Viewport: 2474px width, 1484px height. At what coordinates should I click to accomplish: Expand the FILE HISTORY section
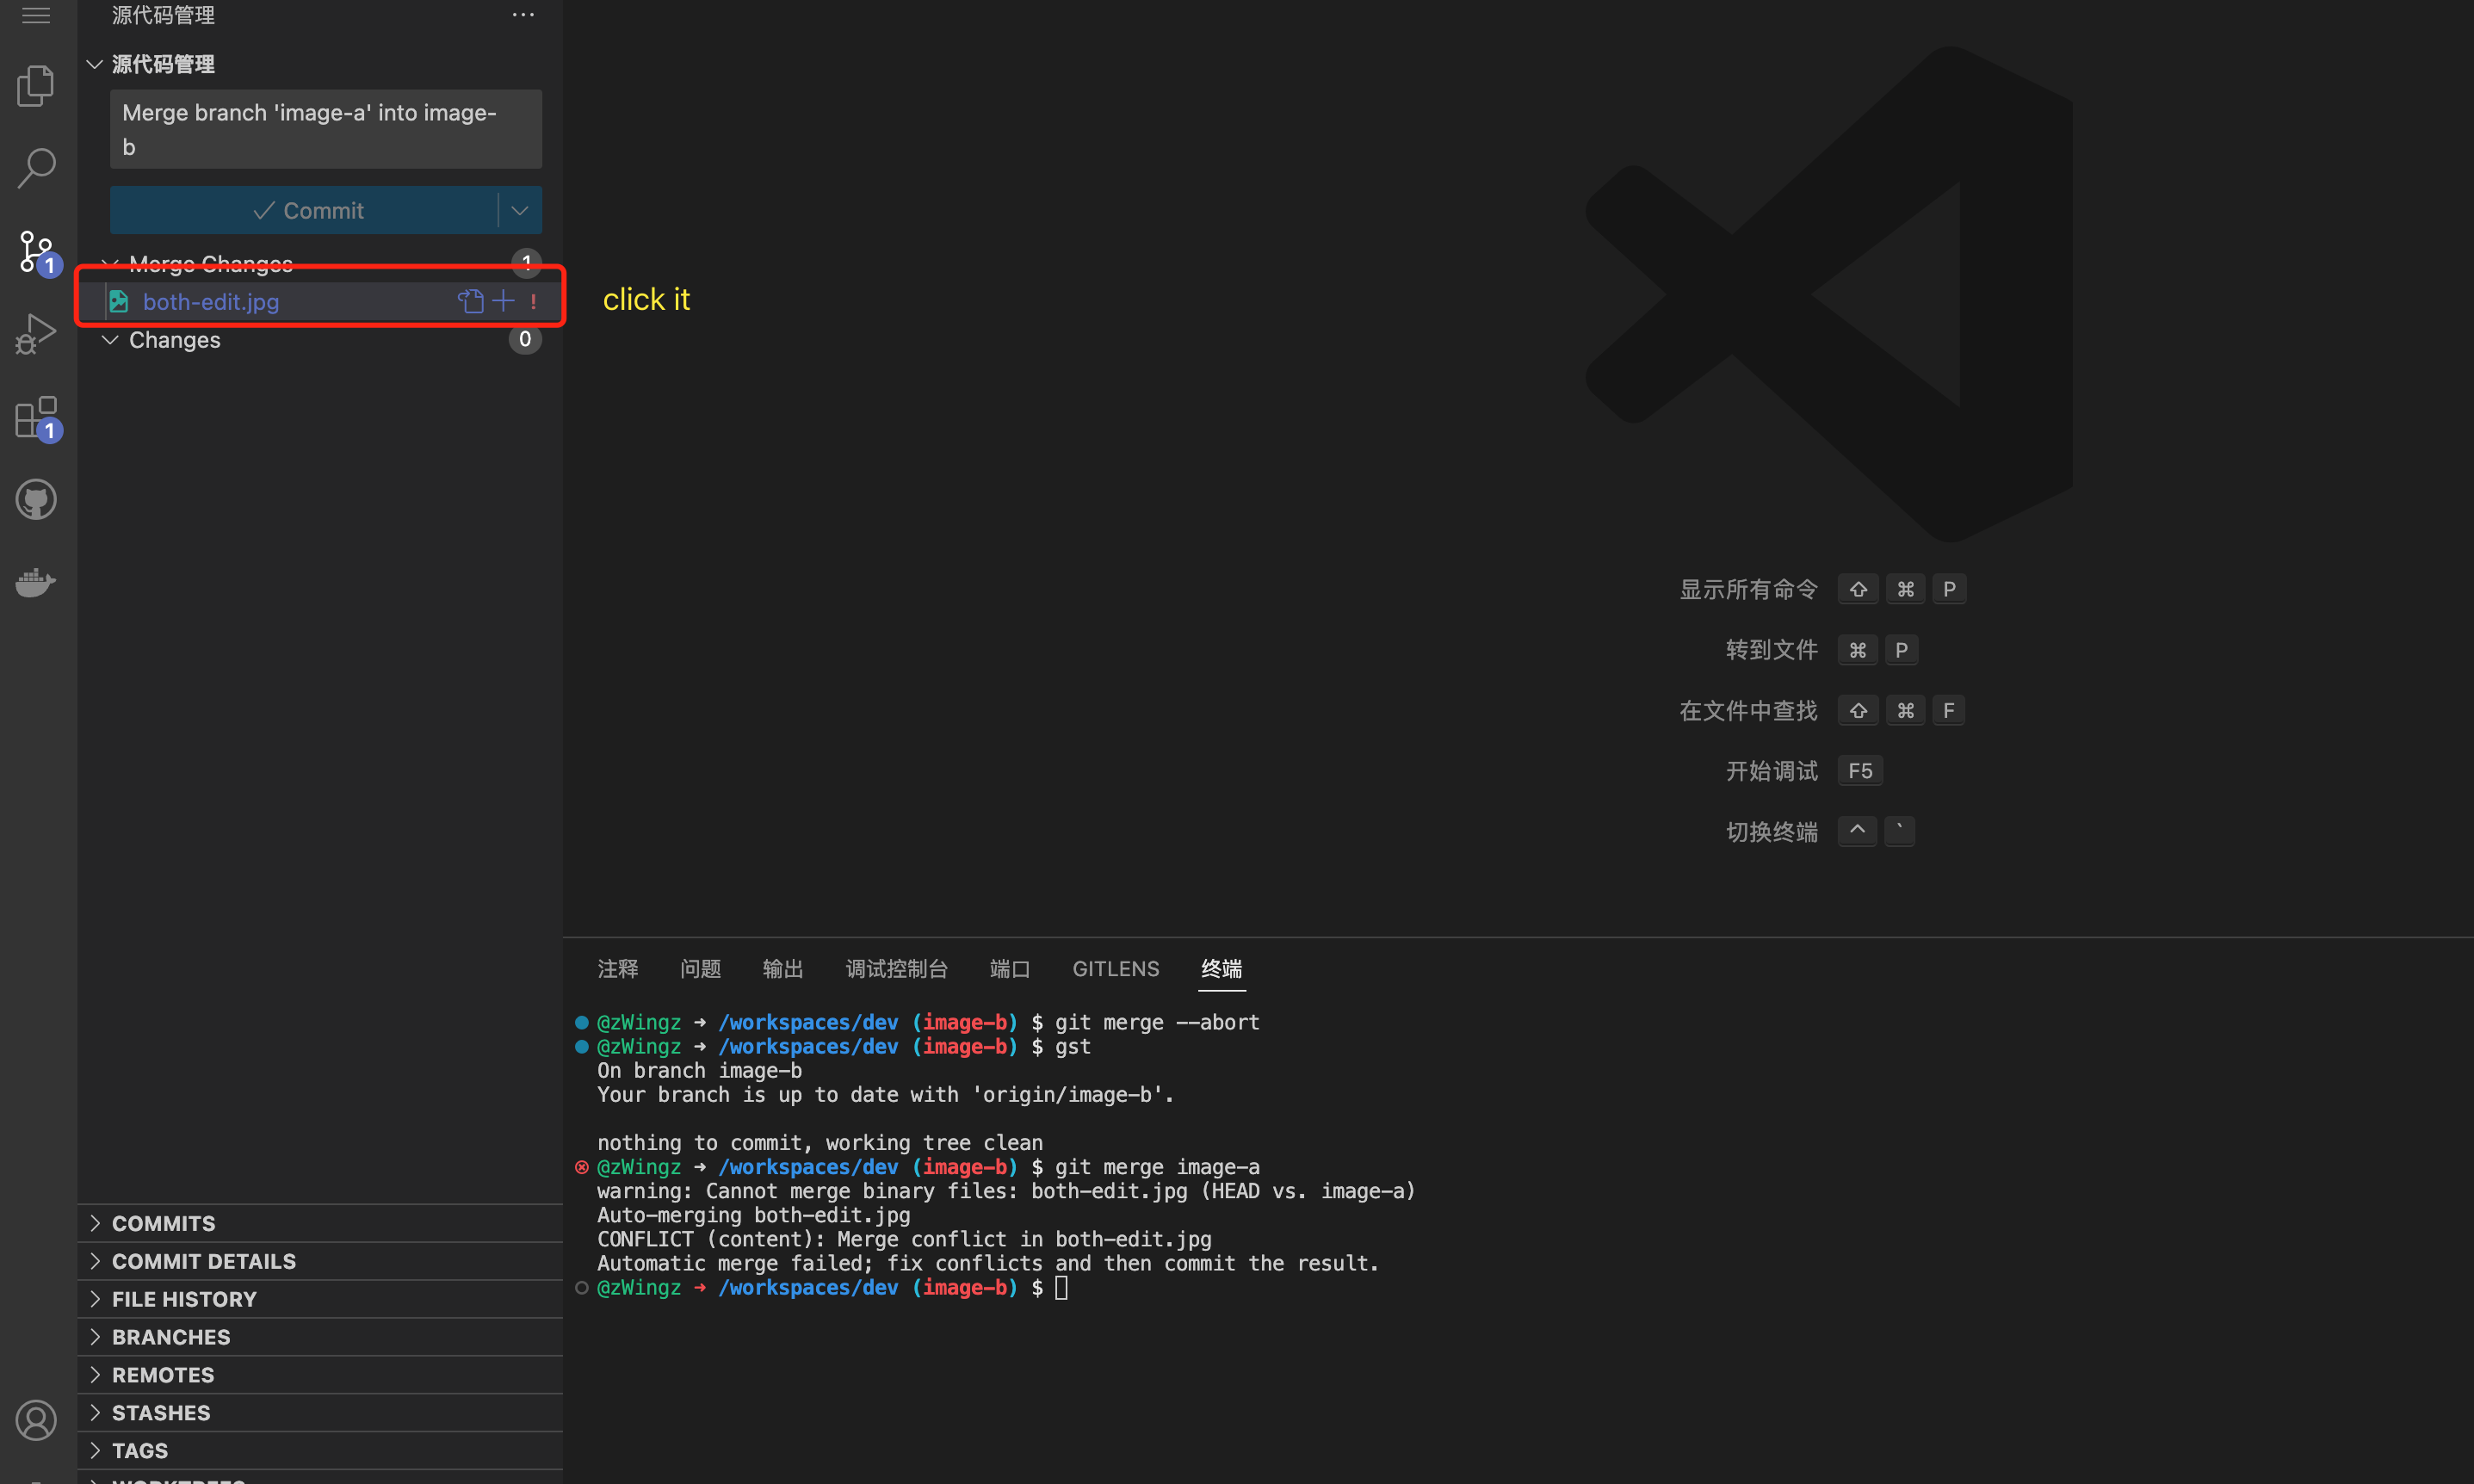coord(320,1299)
